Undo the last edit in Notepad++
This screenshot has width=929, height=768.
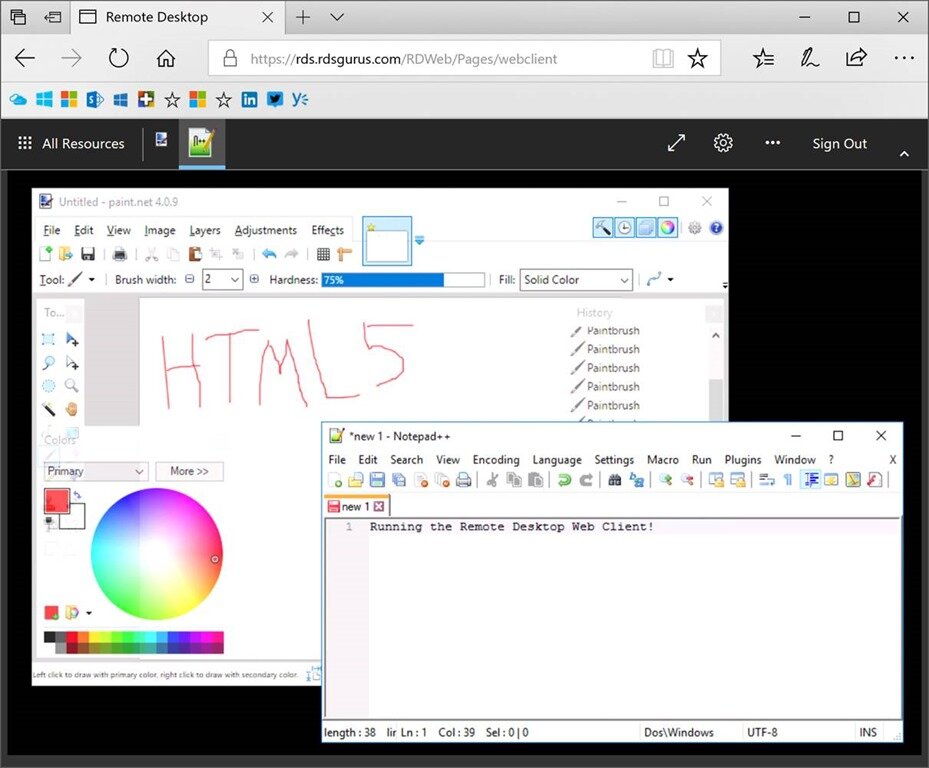coord(563,480)
